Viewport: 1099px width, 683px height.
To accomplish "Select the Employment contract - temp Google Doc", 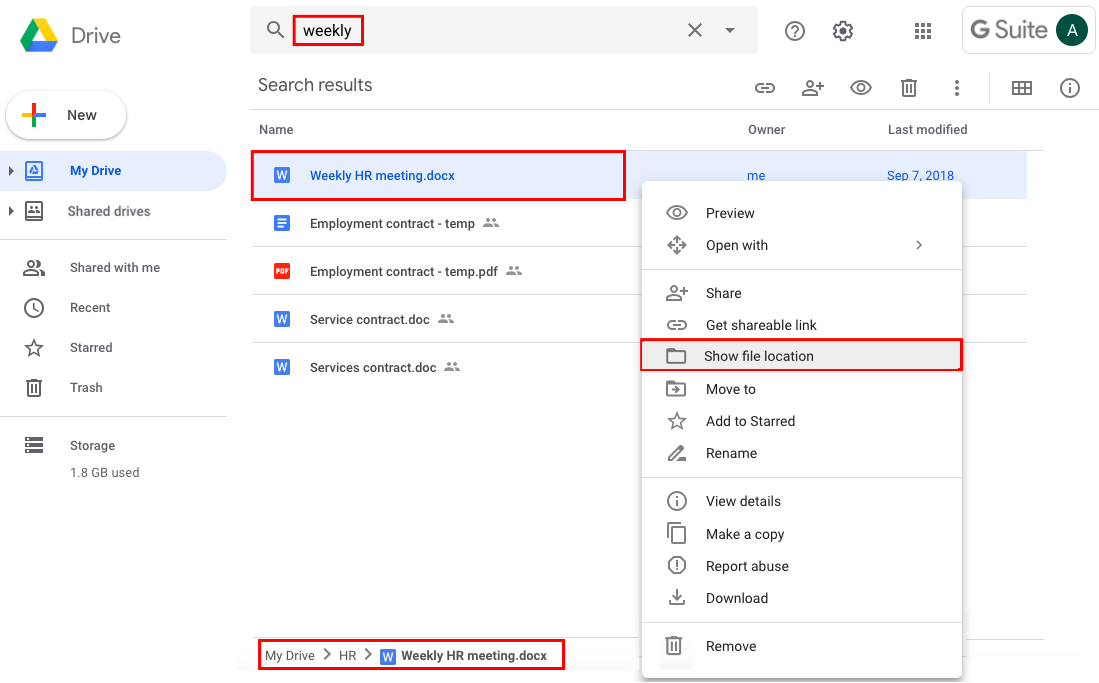I will [x=392, y=224].
